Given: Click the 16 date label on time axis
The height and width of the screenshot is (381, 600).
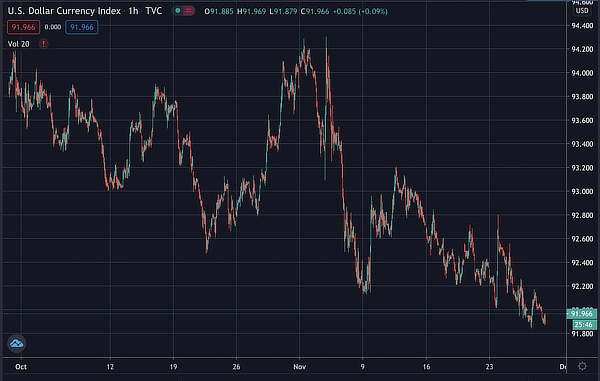Looking at the screenshot, I should point(426,367).
